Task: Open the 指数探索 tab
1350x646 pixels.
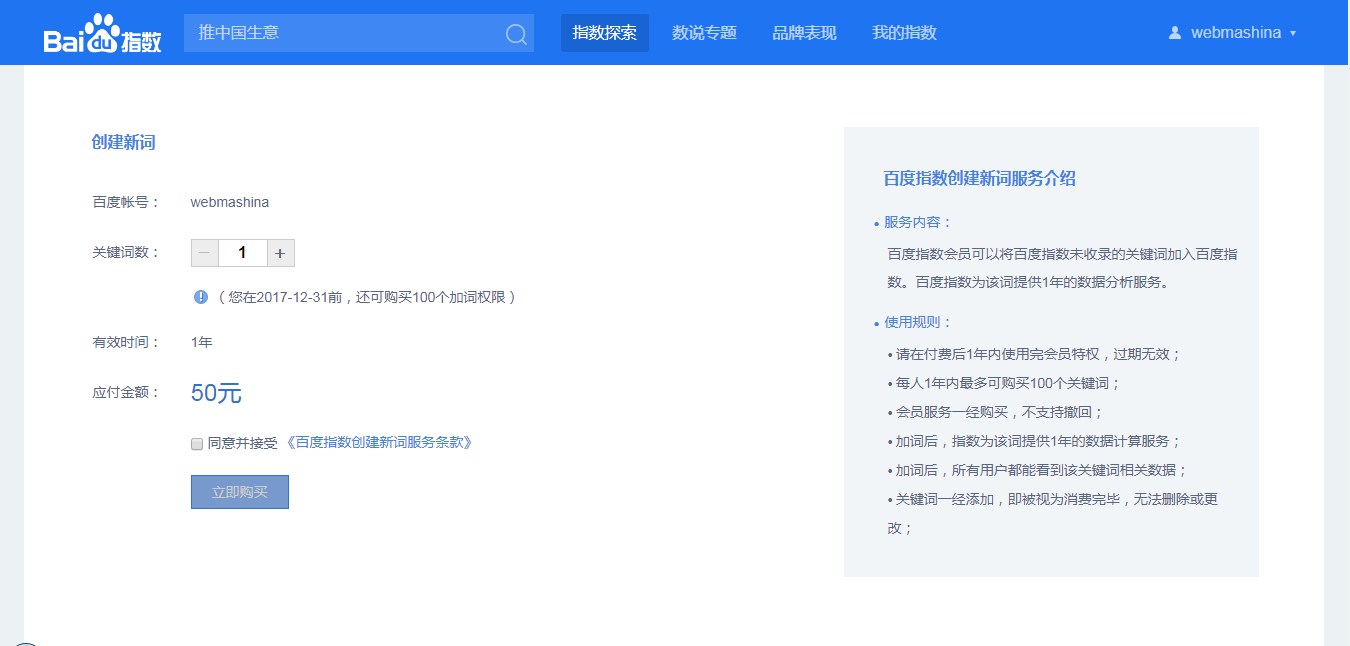Action: (605, 33)
